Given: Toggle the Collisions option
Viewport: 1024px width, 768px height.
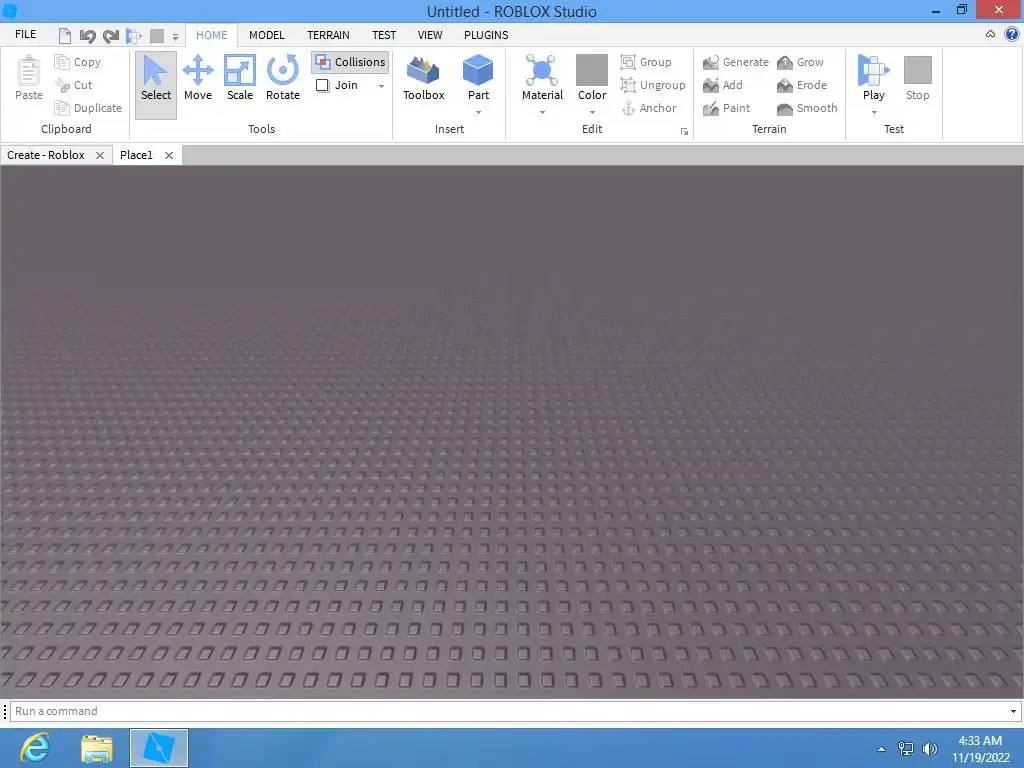Looking at the screenshot, I should (350, 62).
